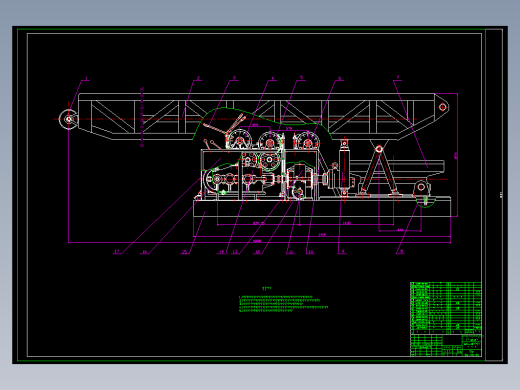Image resolution: width=520 pixels, height=390 pixels.
Task: Pick the A-frame support pivot joint
Action: click(379, 149)
